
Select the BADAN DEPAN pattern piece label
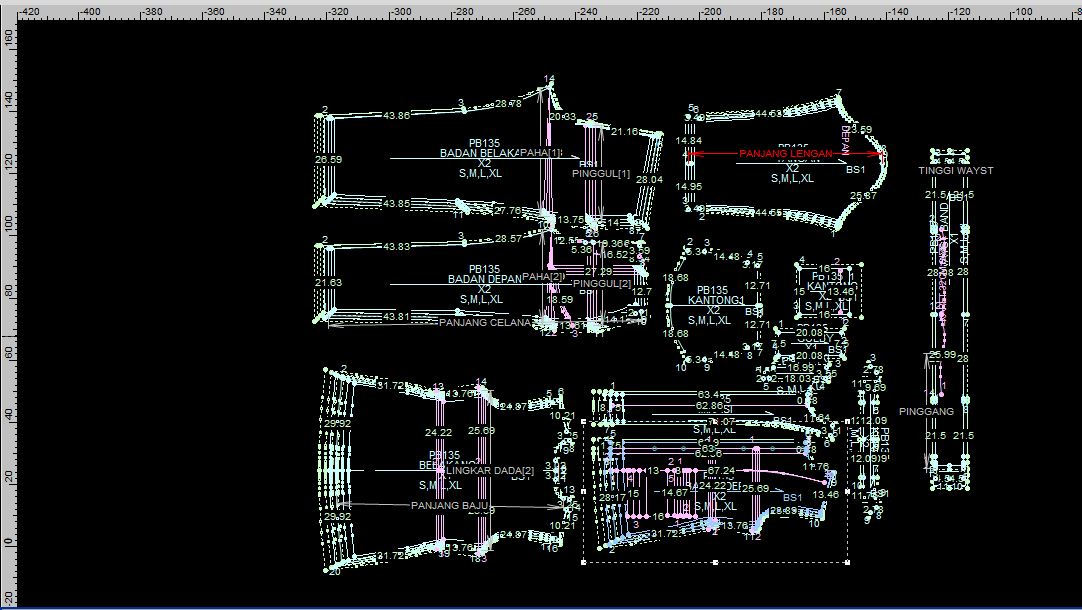485,280
